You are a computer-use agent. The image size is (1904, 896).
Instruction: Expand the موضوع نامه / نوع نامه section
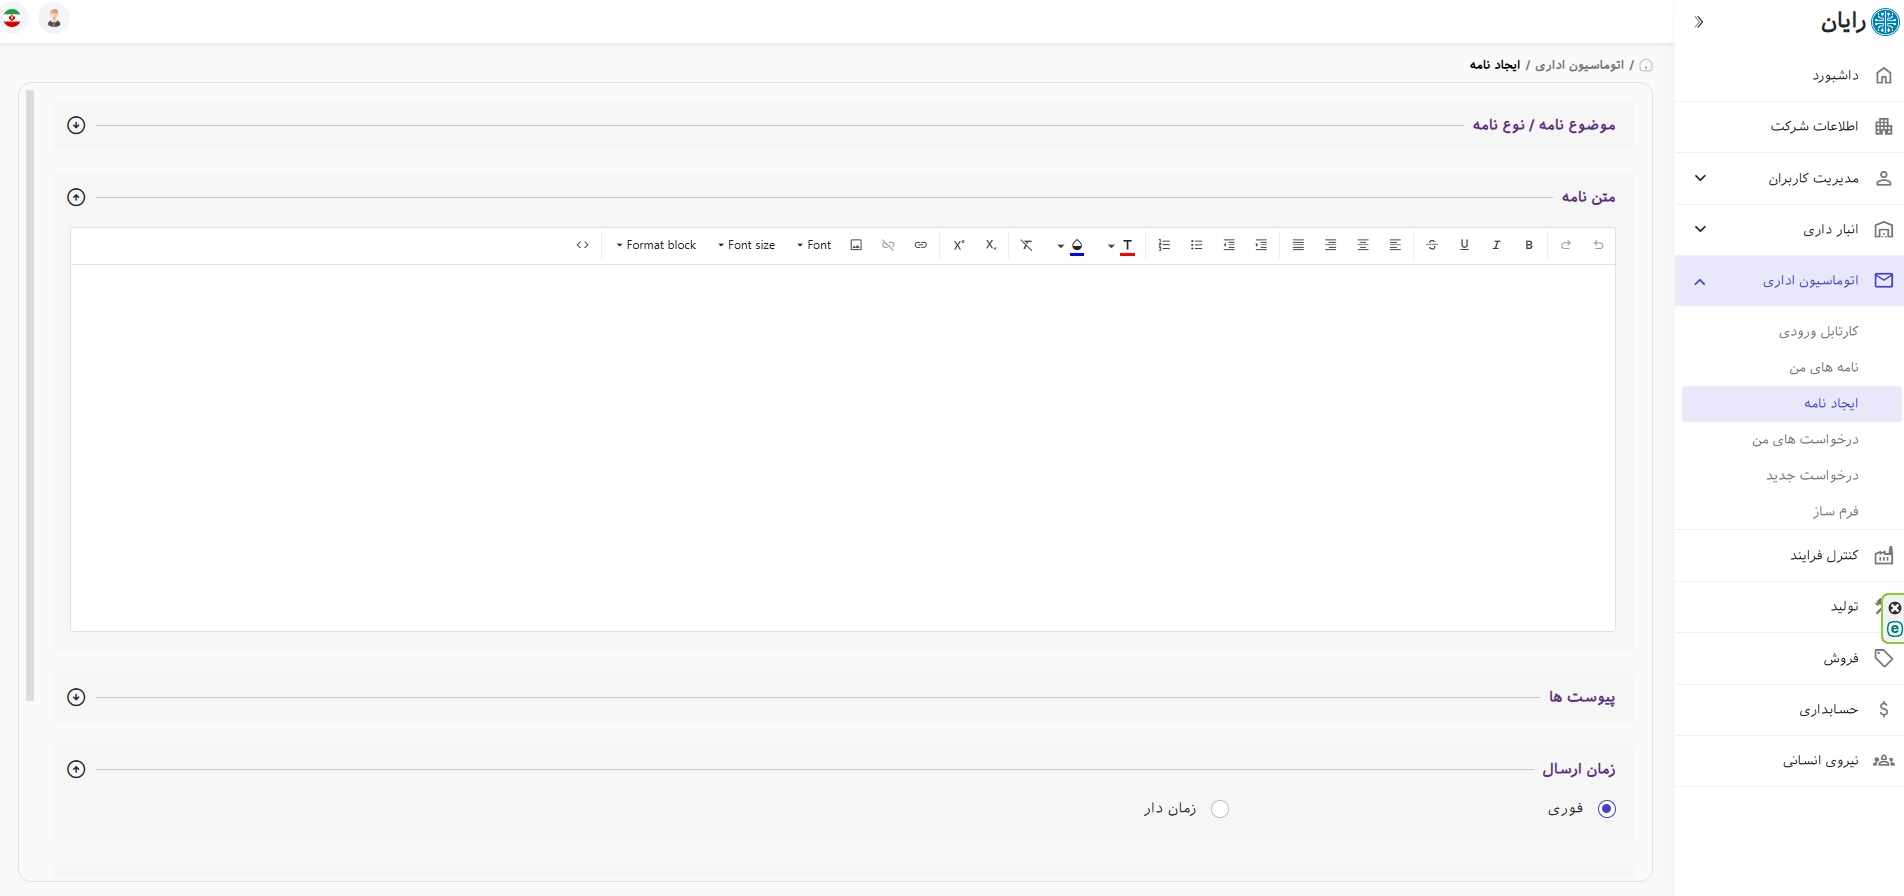click(x=76, y=125)
